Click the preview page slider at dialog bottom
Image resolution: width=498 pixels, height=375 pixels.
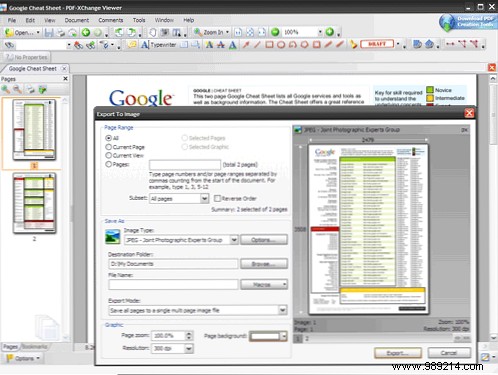coord(382,339)
